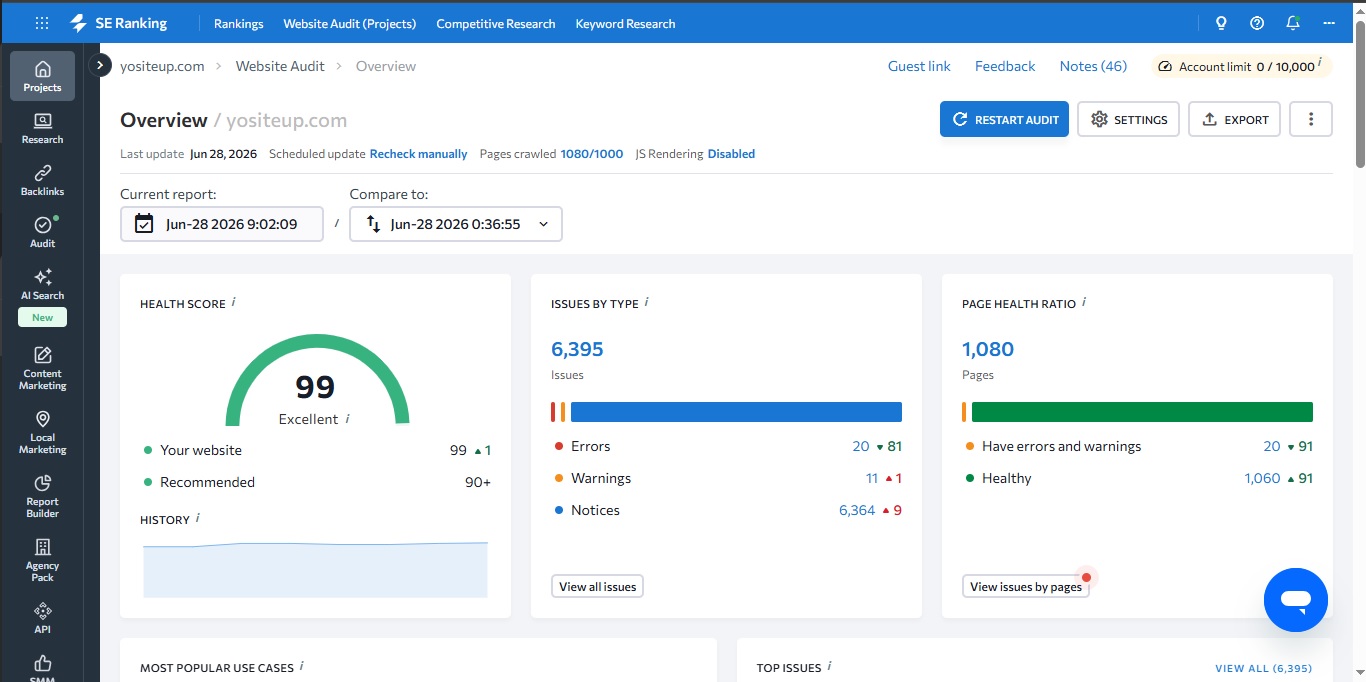Viewport: 1366px width, 682px height.
Task: Click the Warnings count 11
Action: point(872,478)
